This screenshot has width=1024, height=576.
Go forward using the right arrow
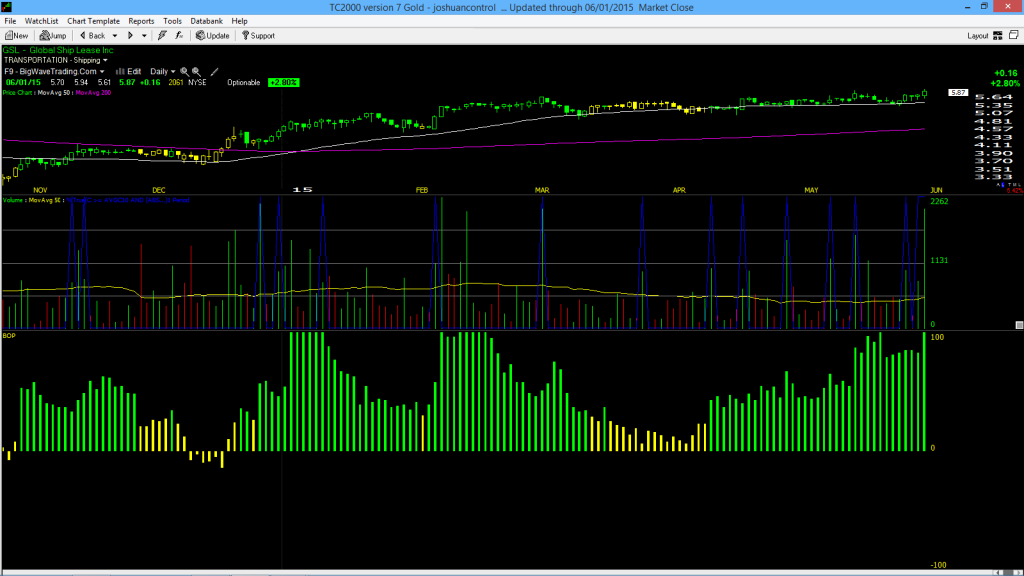coord(130,36)
